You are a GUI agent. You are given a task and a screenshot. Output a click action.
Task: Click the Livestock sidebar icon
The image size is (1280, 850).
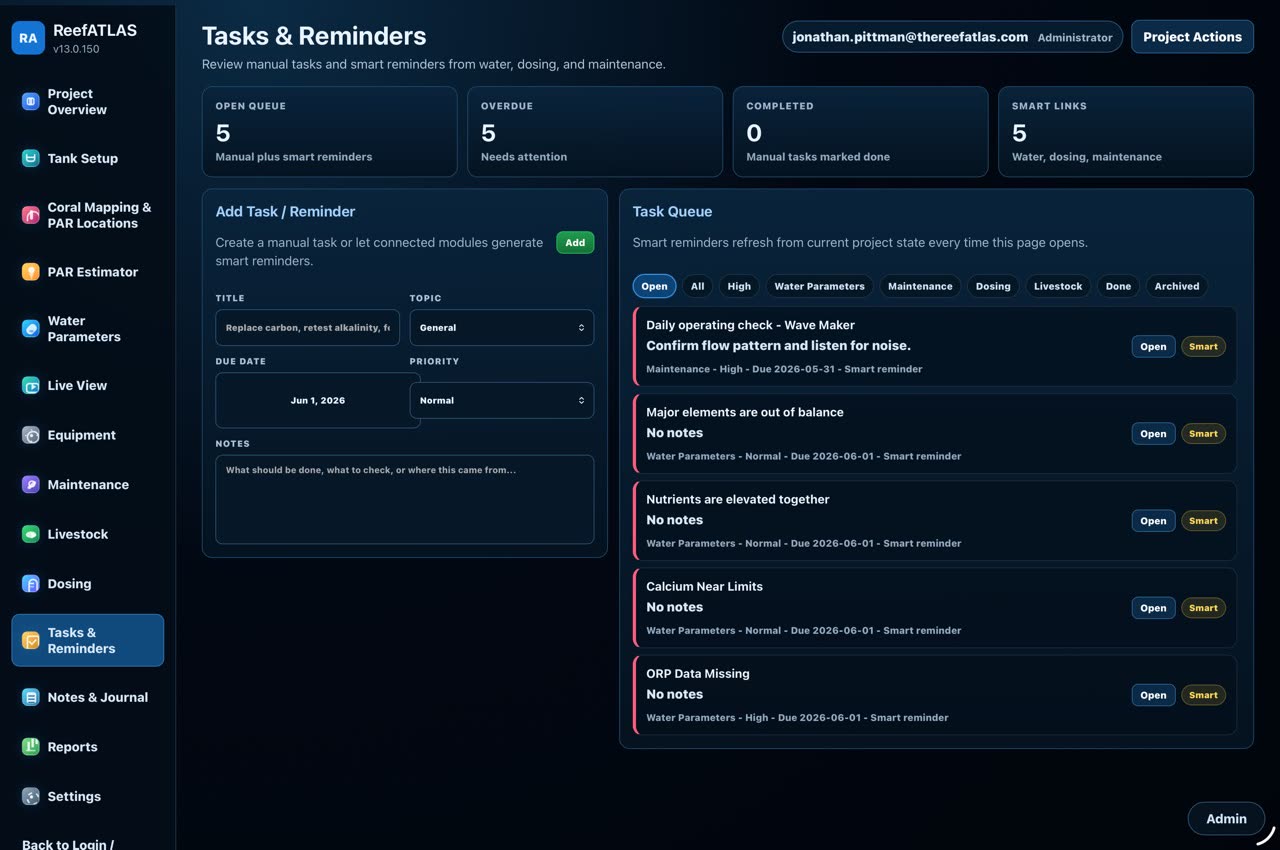click(x=31, y=534)
